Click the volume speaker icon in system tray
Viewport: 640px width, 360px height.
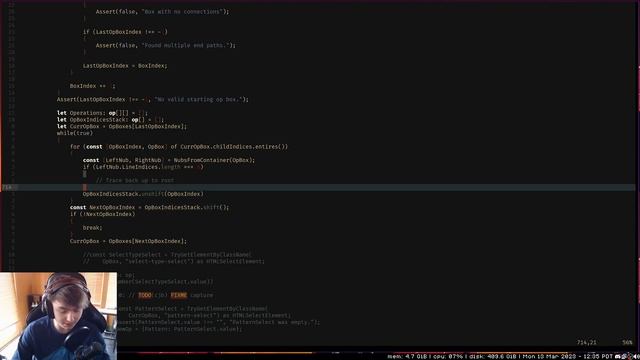tap(636, 356)
